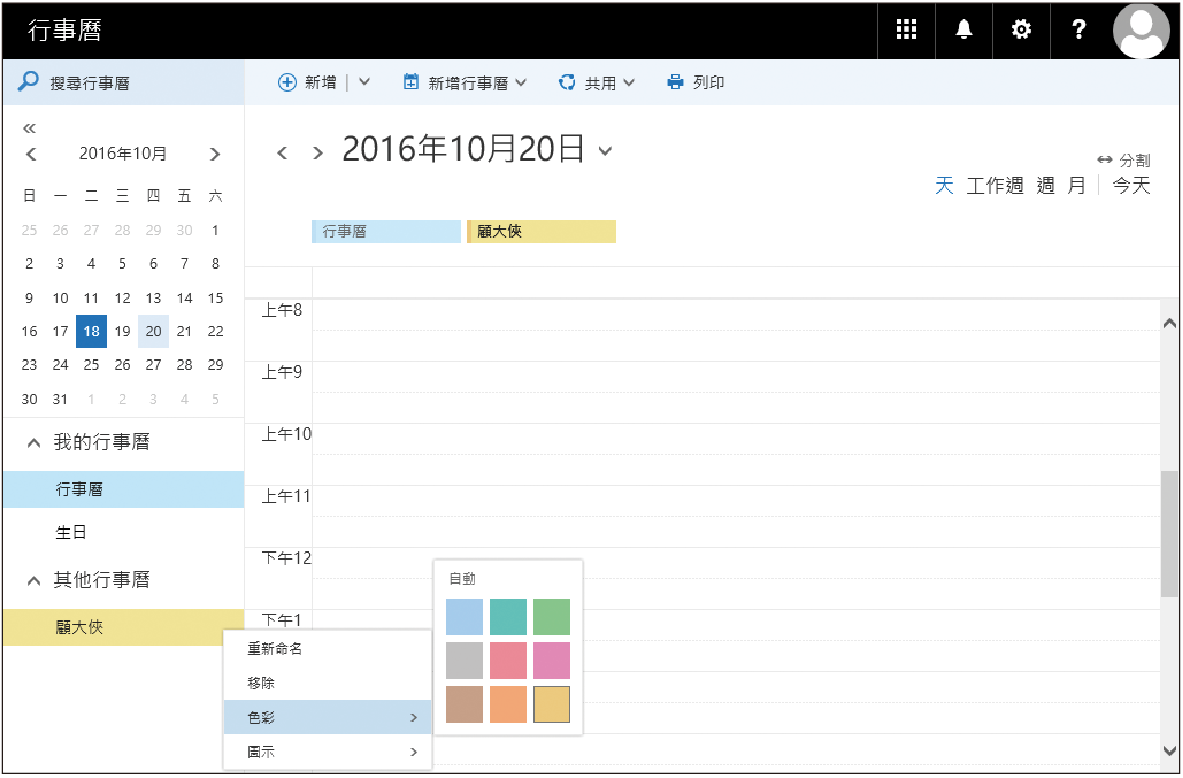Collapse 其他行事曆 group
The image size is (1183, 778).
pos(33,581)
